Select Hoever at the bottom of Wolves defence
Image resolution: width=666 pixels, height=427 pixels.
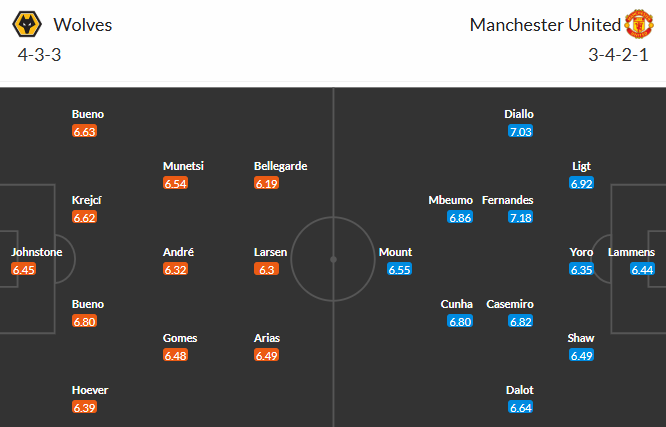(x=90, y=390)
